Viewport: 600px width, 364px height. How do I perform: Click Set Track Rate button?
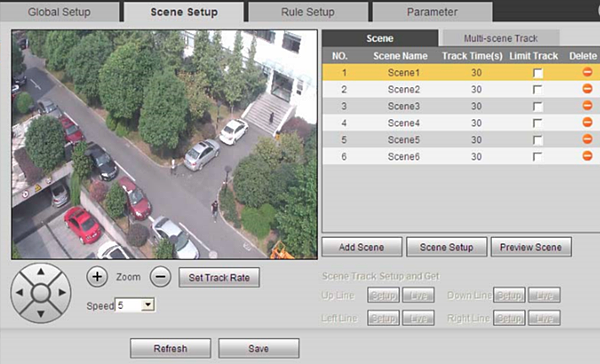(219, 277)
